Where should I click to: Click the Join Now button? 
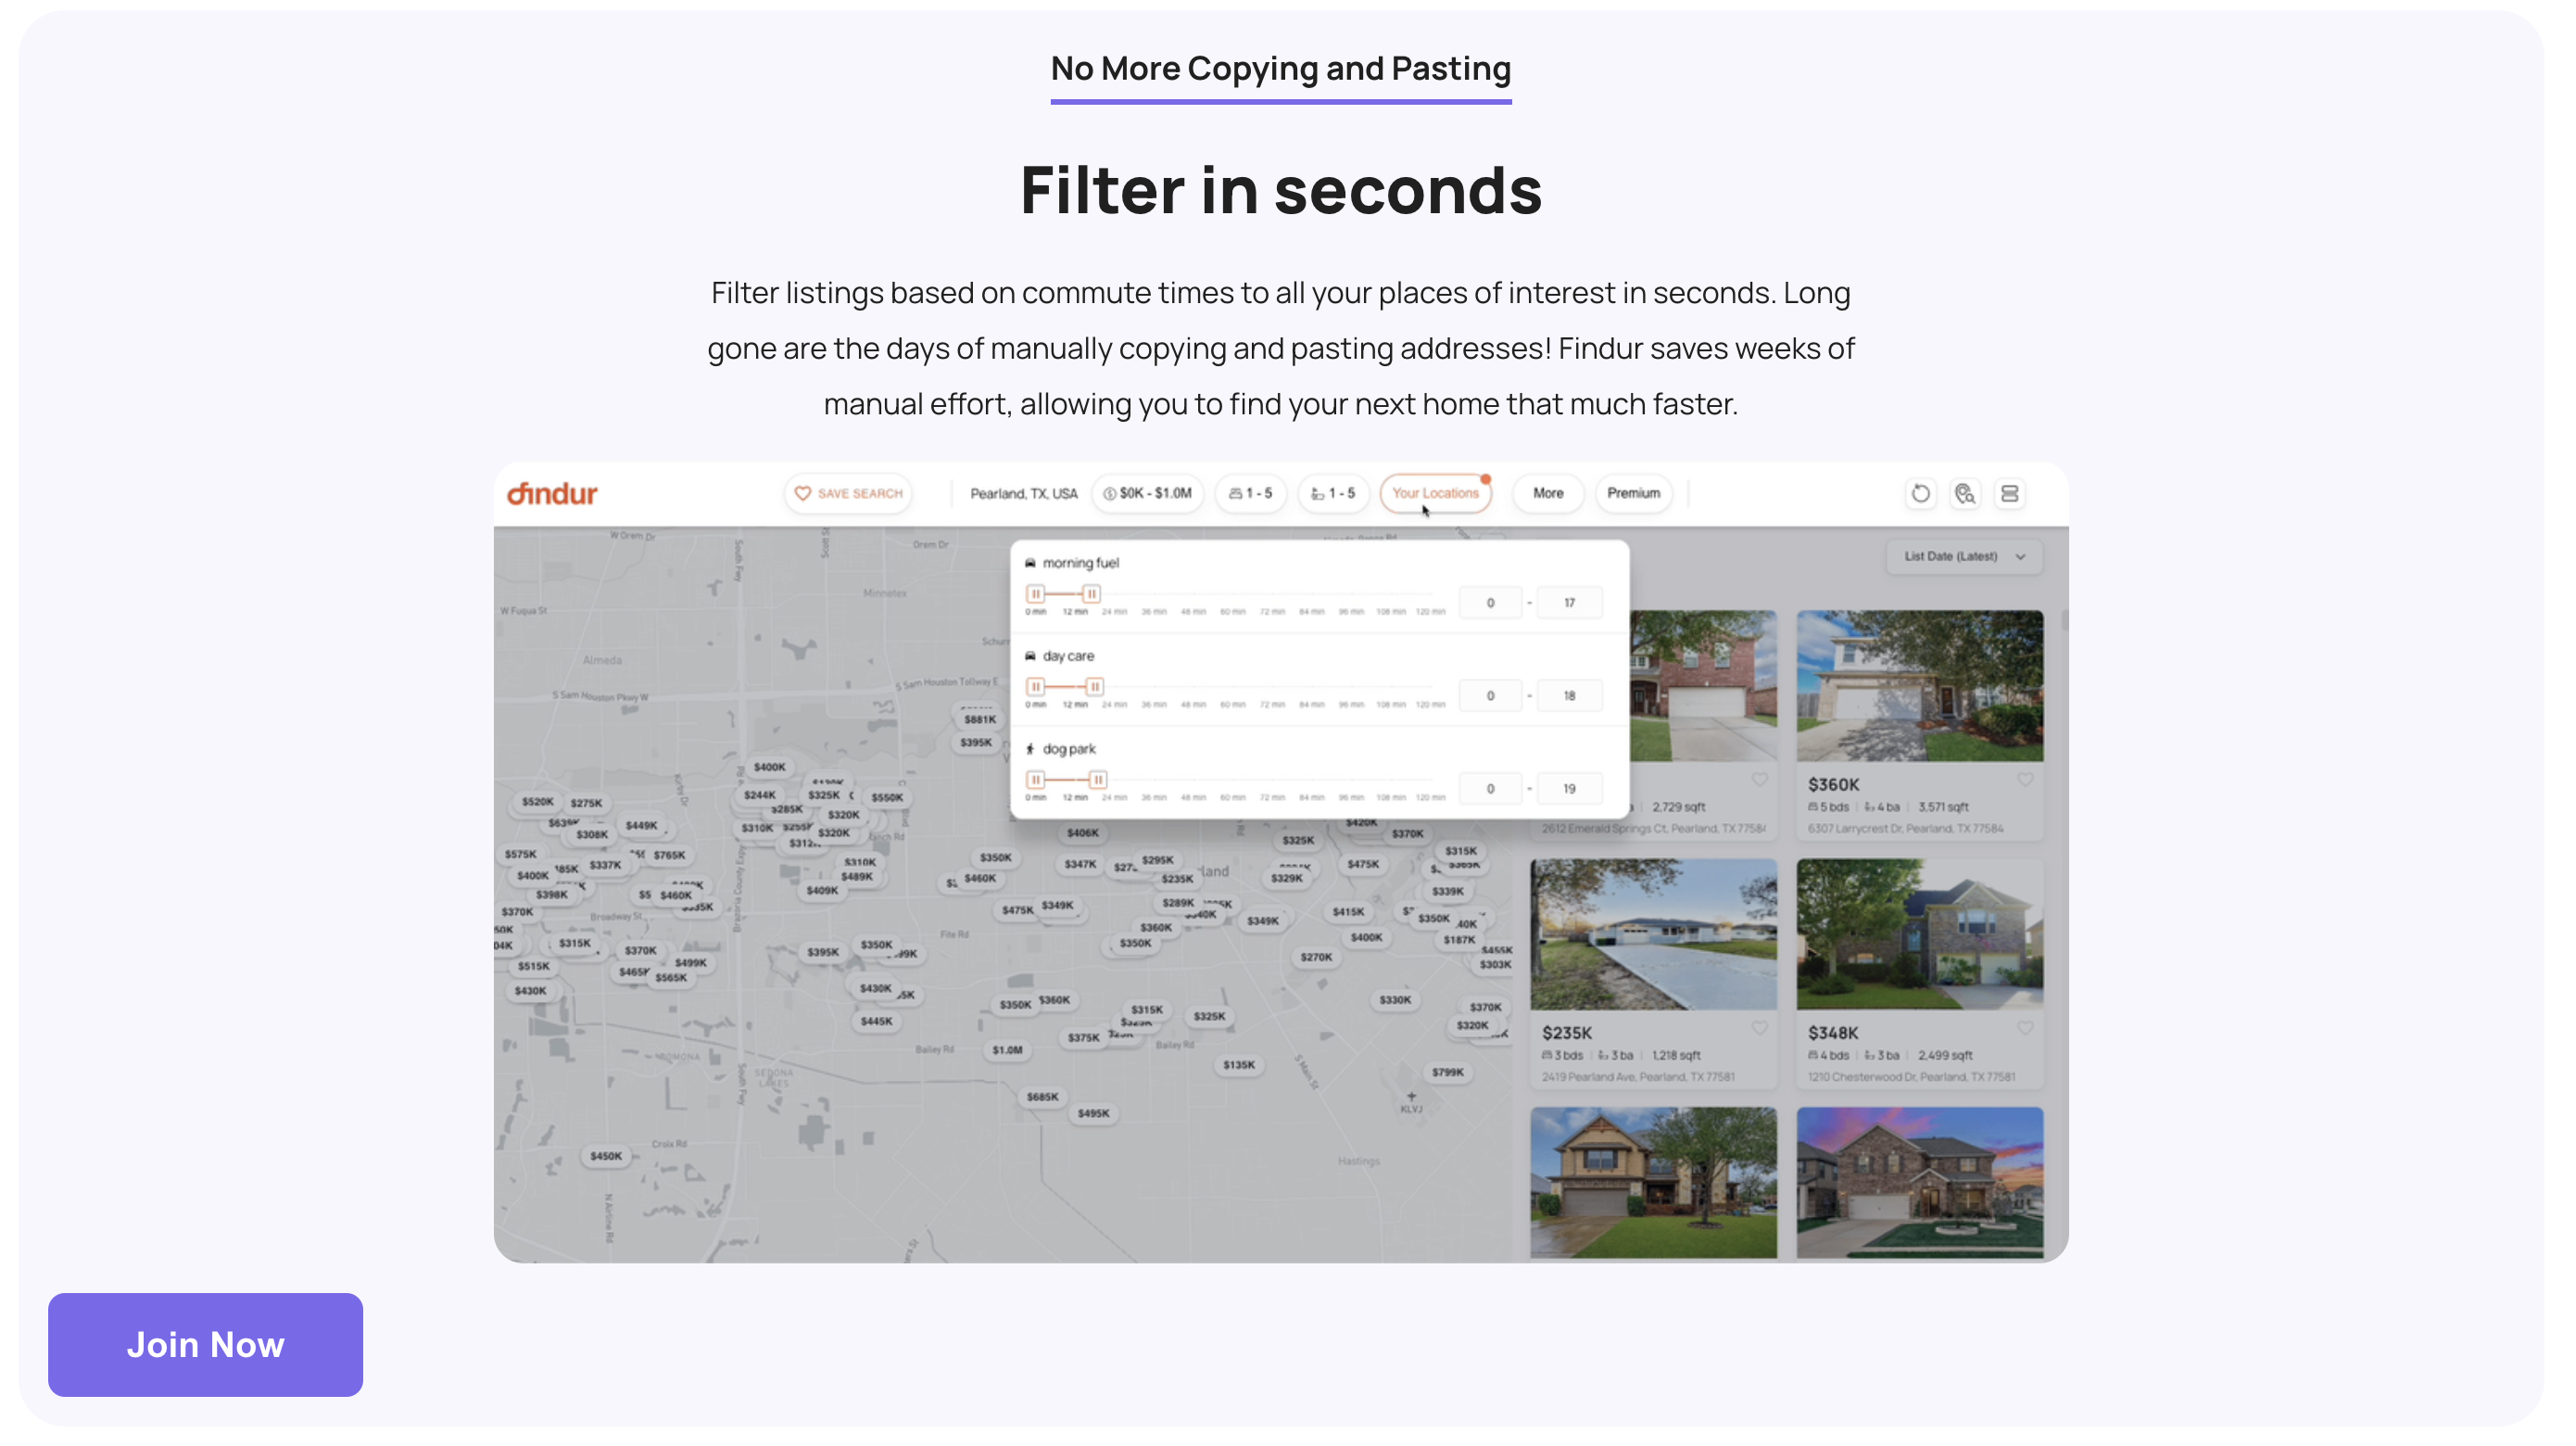click(205, 1344)
